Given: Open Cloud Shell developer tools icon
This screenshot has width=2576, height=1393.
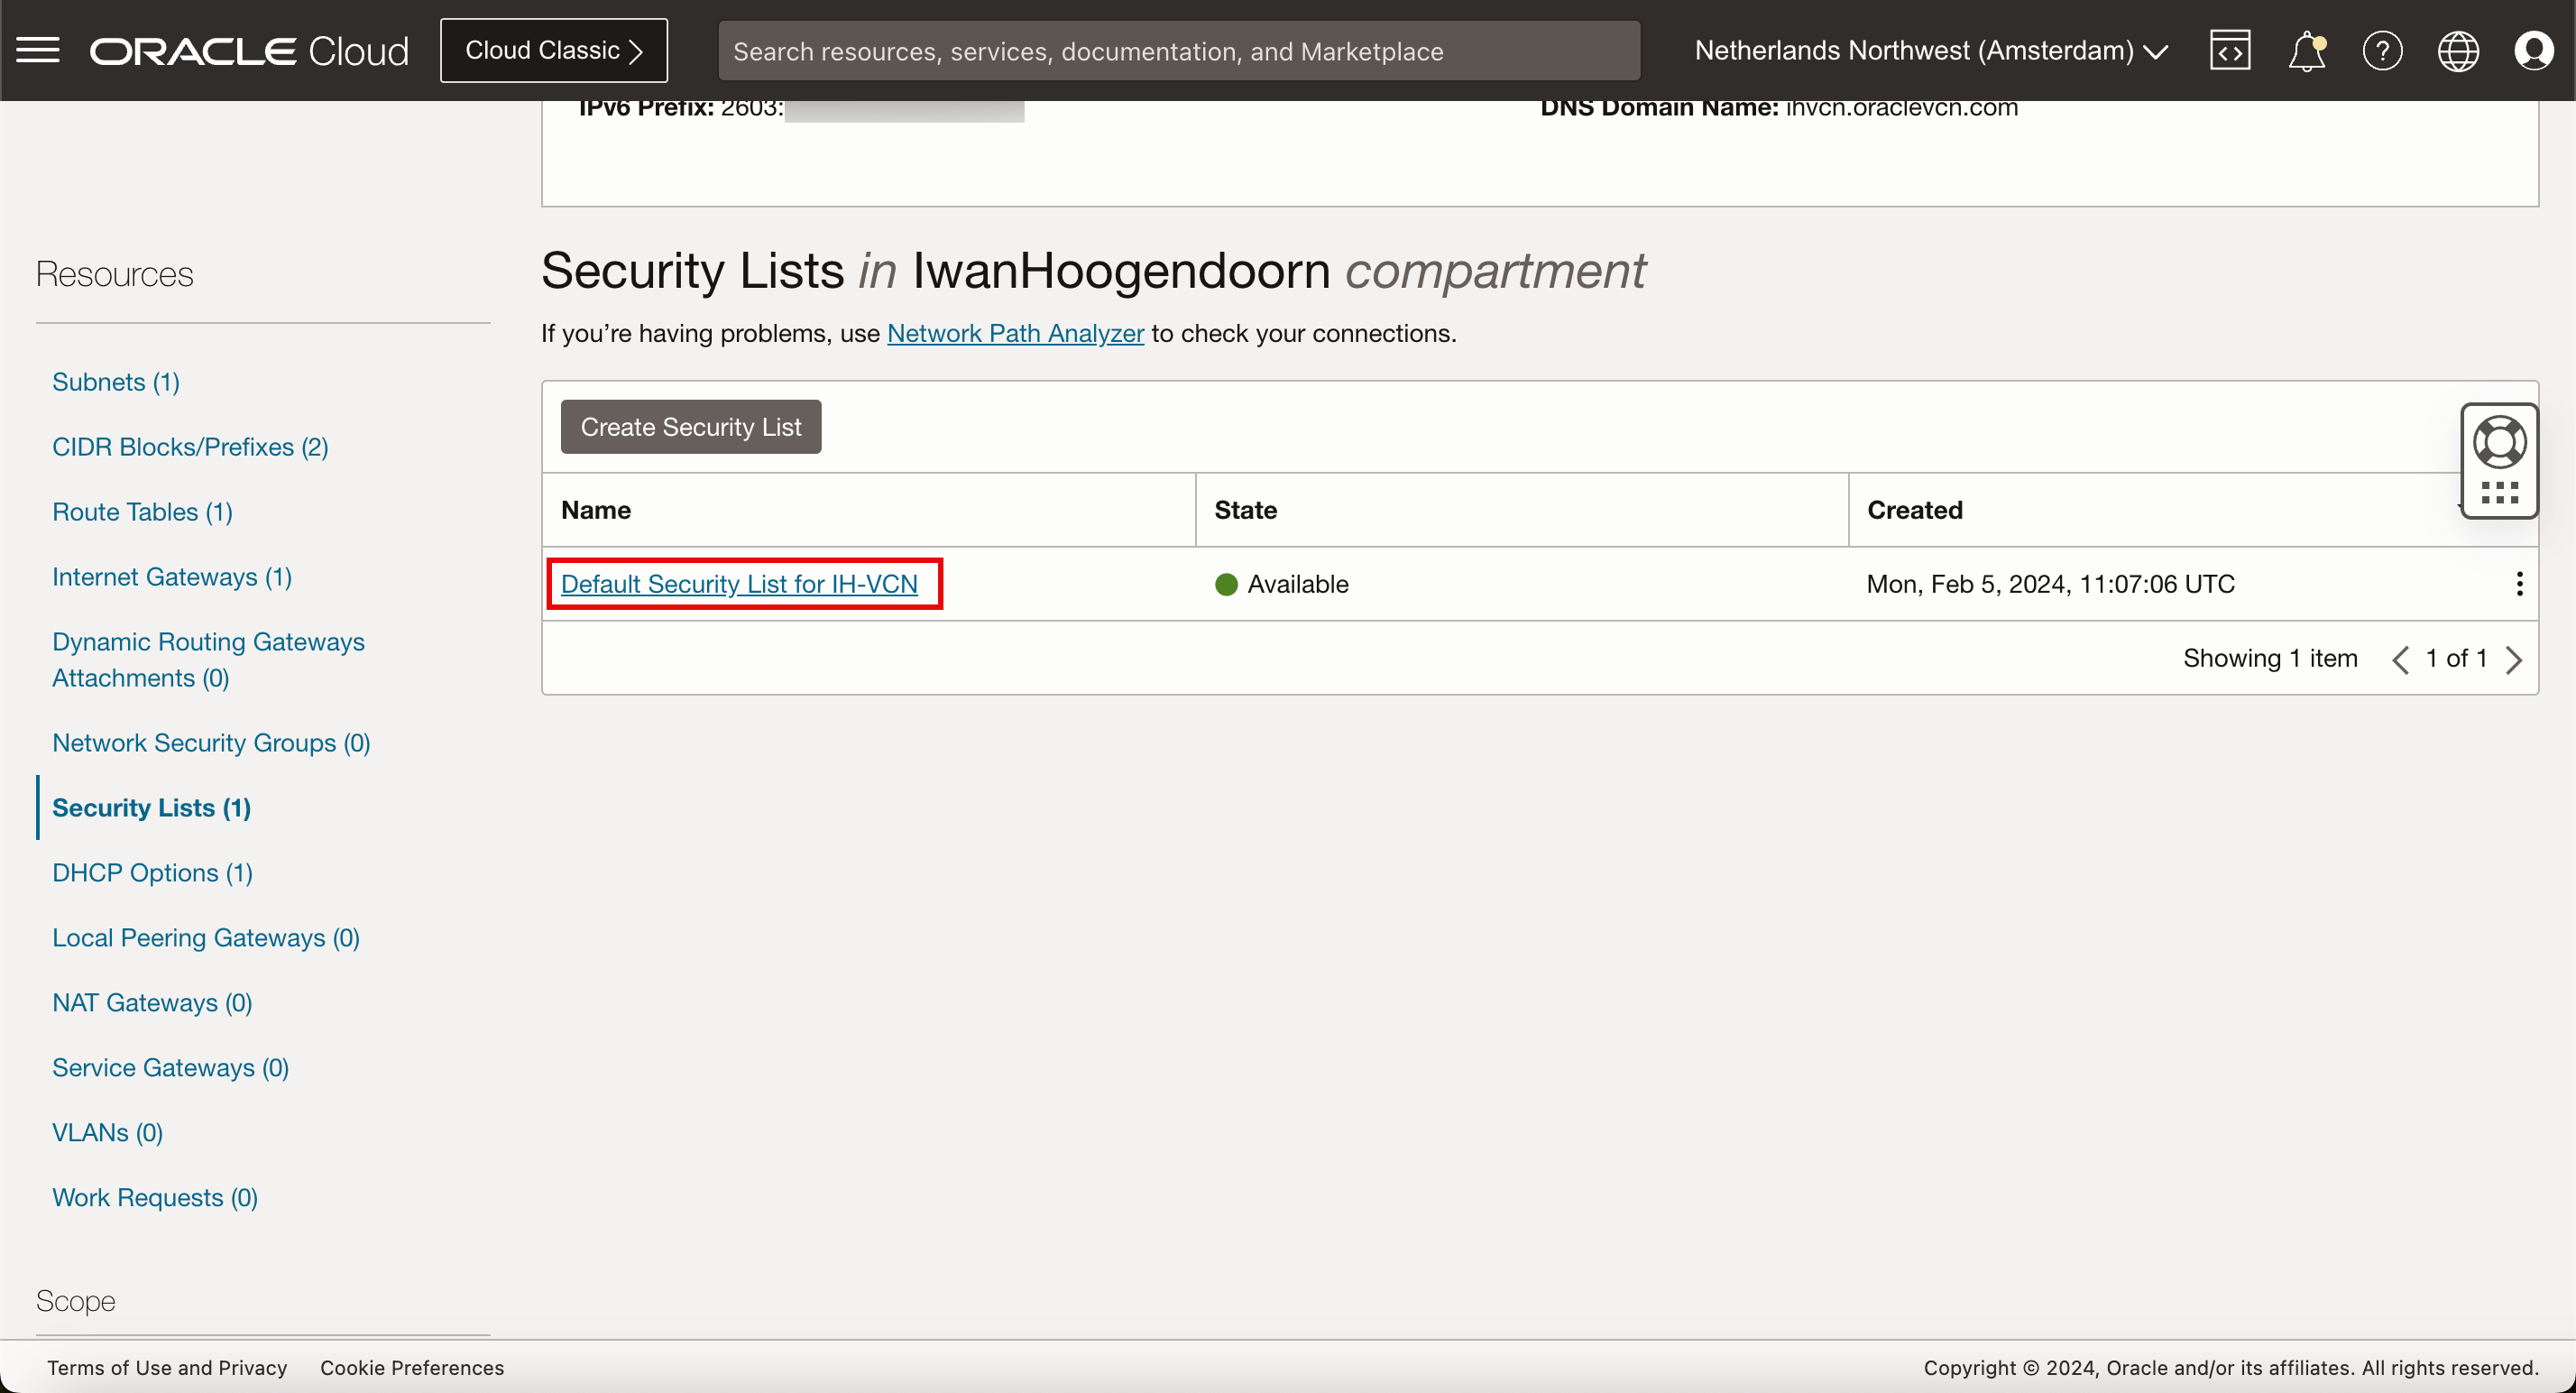Looking at the screenshot, I should coord(2230,50).
